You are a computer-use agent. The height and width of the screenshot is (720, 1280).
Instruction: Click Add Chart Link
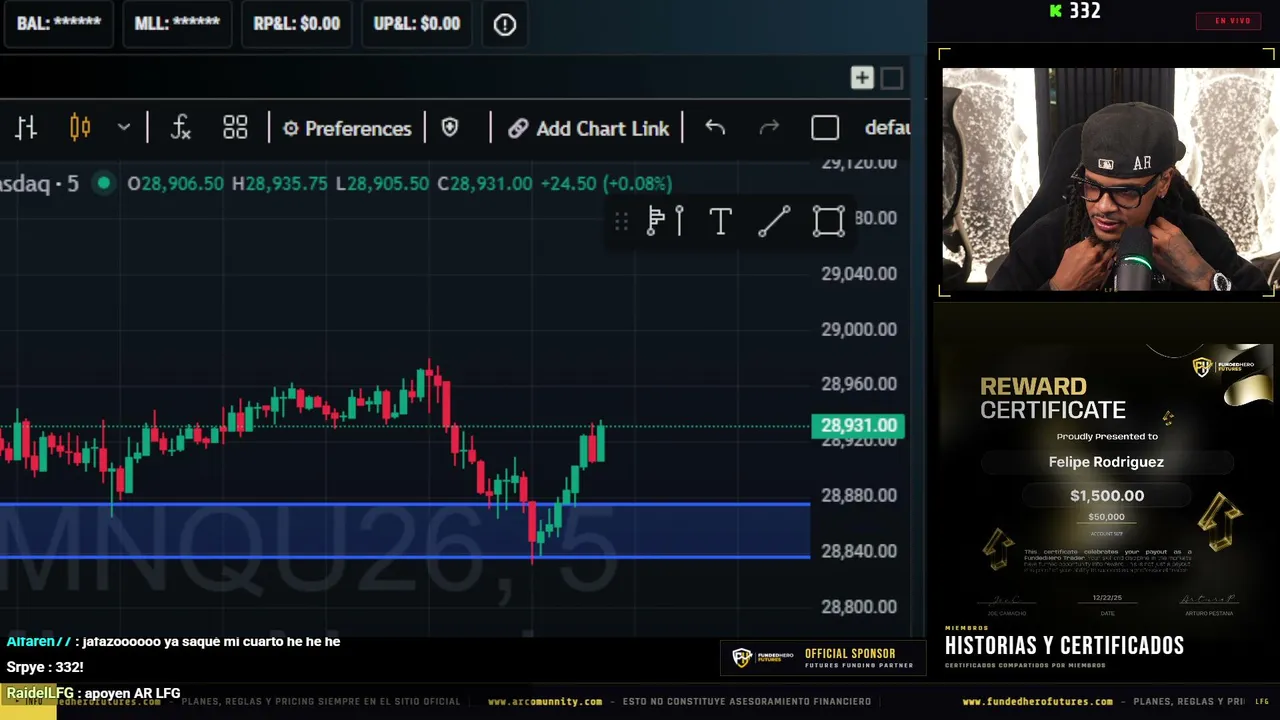[588, 128]
